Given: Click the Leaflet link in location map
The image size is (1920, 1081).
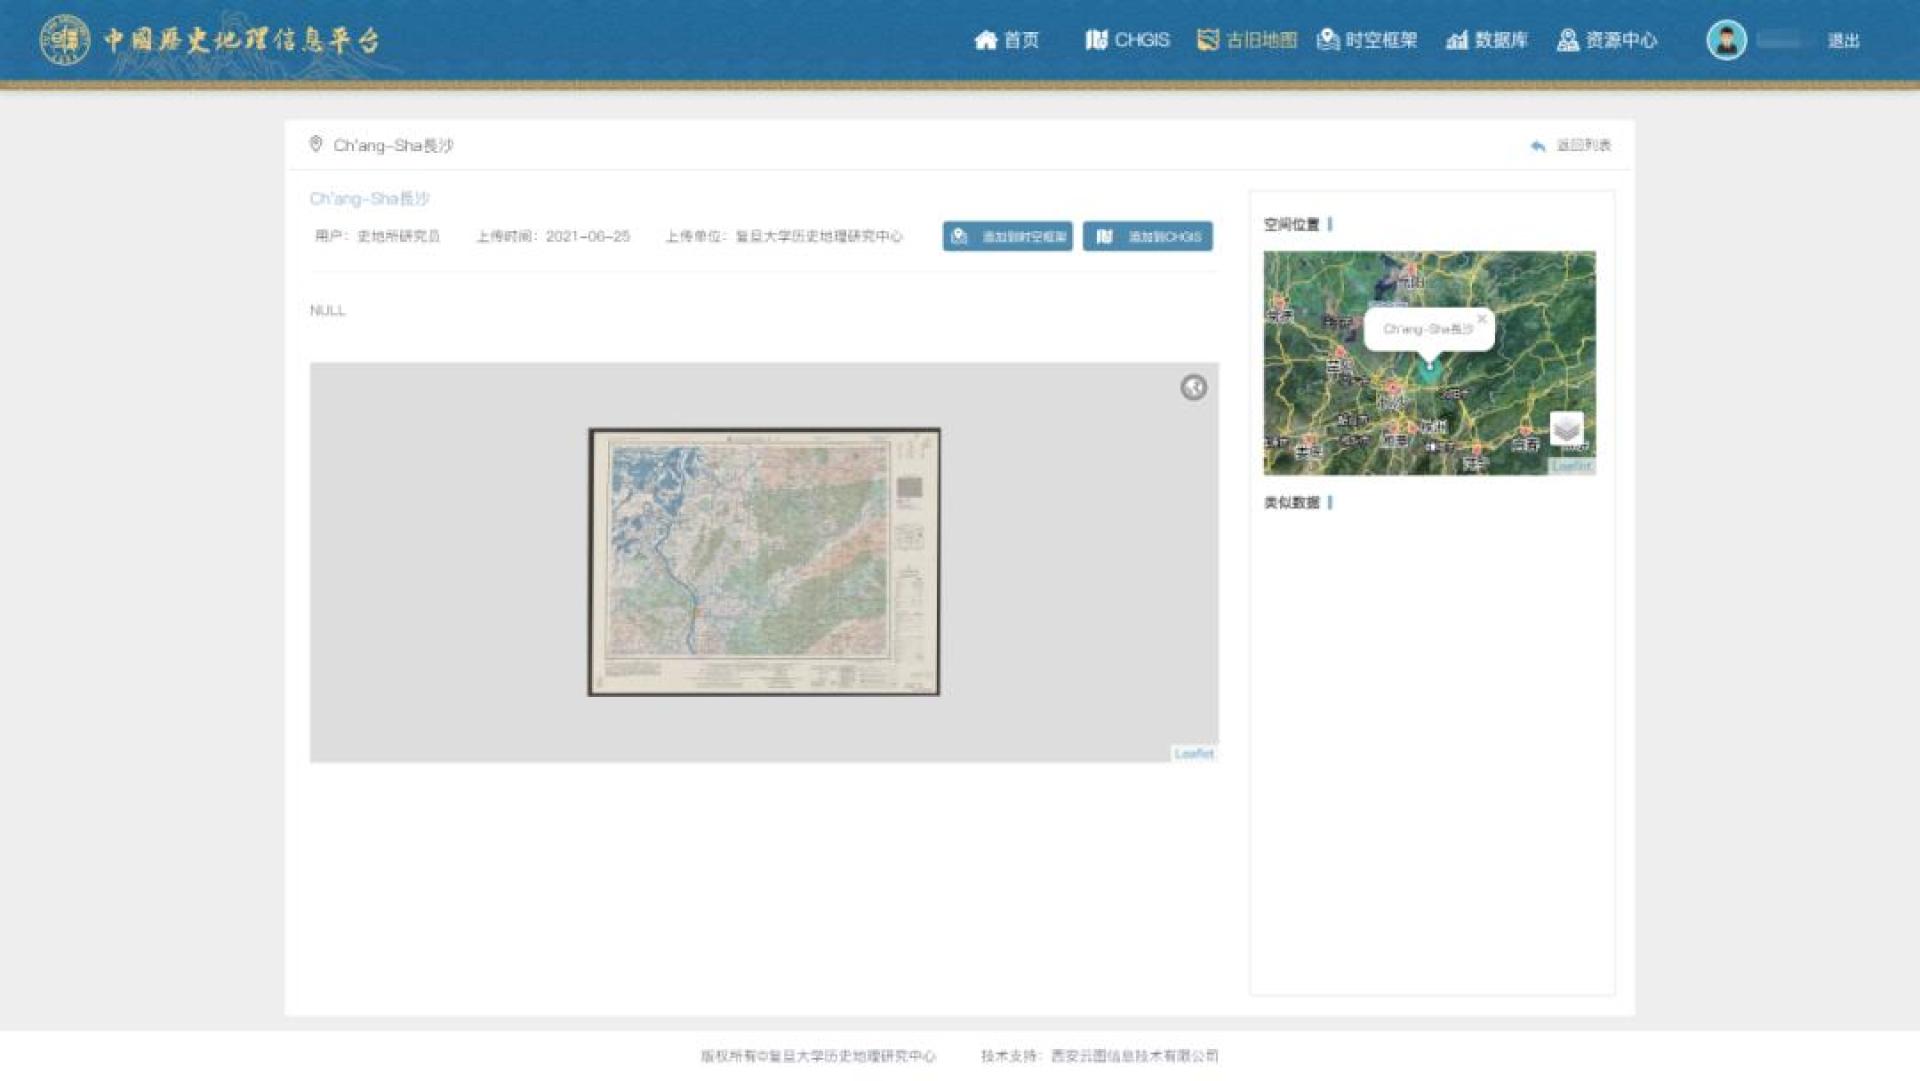Looking at the screenshot, I should [1571, 466].
